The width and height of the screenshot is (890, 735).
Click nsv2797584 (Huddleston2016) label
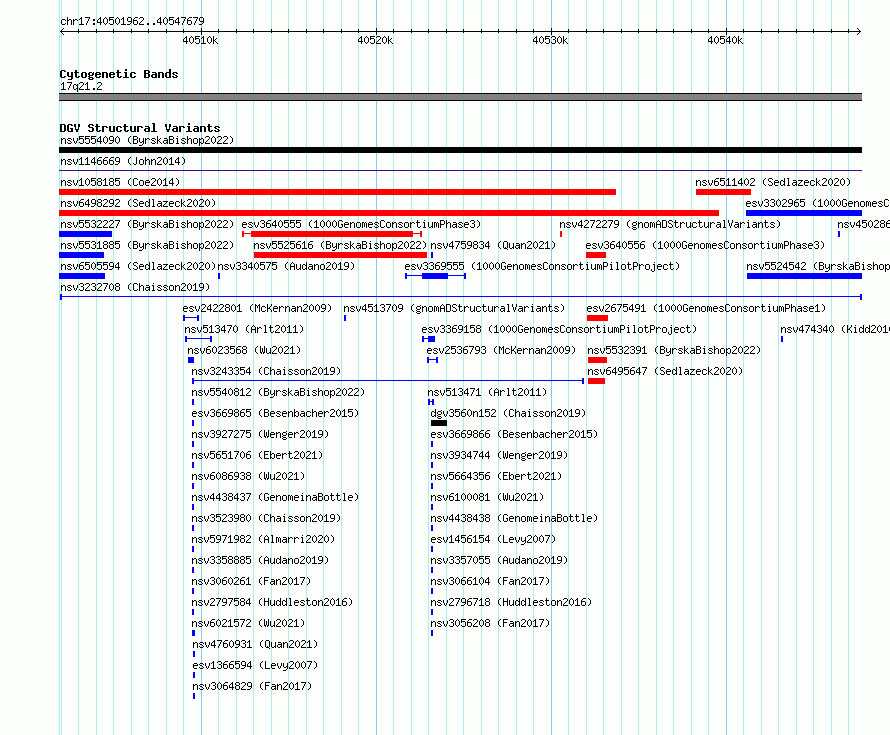[x=272, y=602]
